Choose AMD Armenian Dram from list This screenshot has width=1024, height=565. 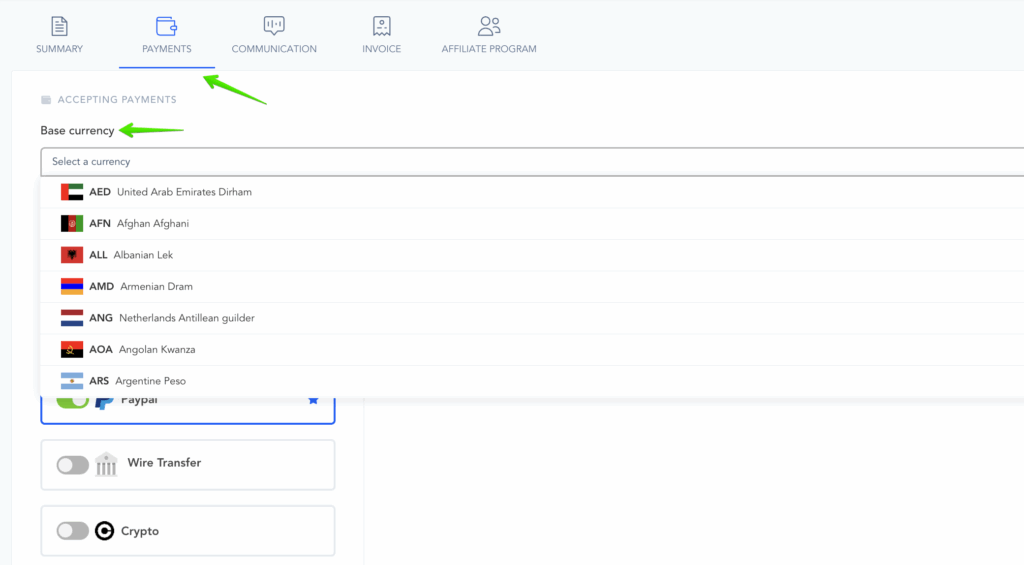click(156, 287)
